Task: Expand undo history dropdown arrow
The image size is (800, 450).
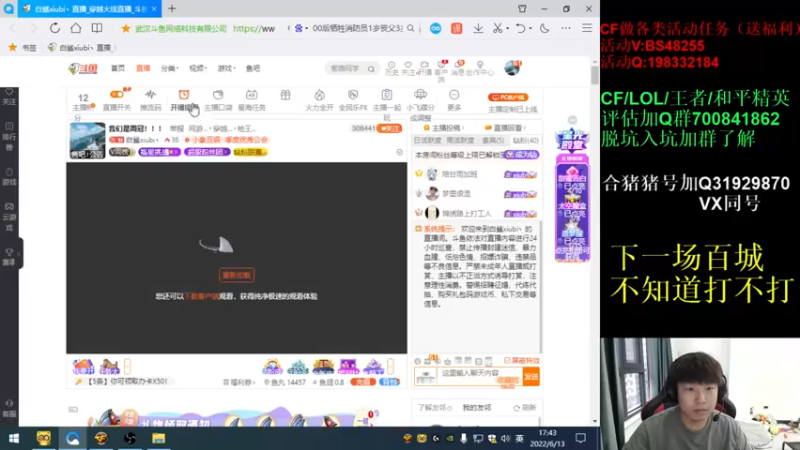Action: [x=530, y=29]
